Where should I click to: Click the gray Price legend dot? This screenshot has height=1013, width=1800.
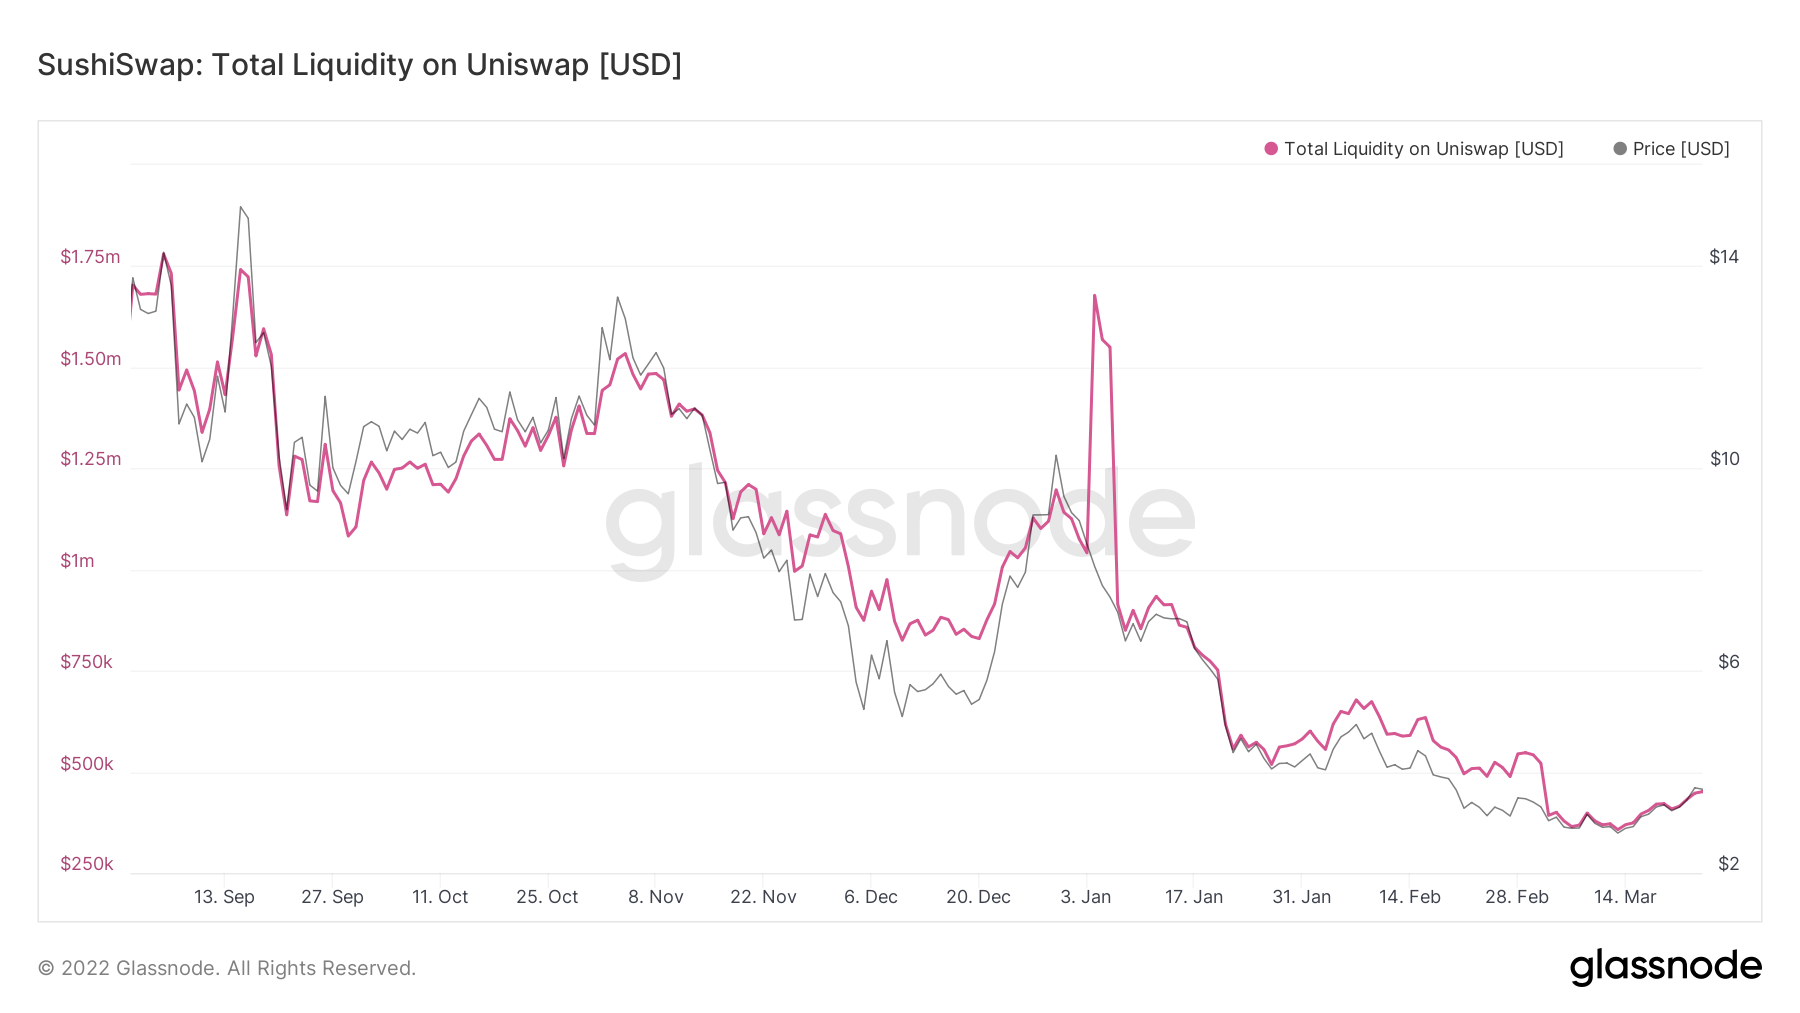pyautogui.click(x=1620, y=149)
